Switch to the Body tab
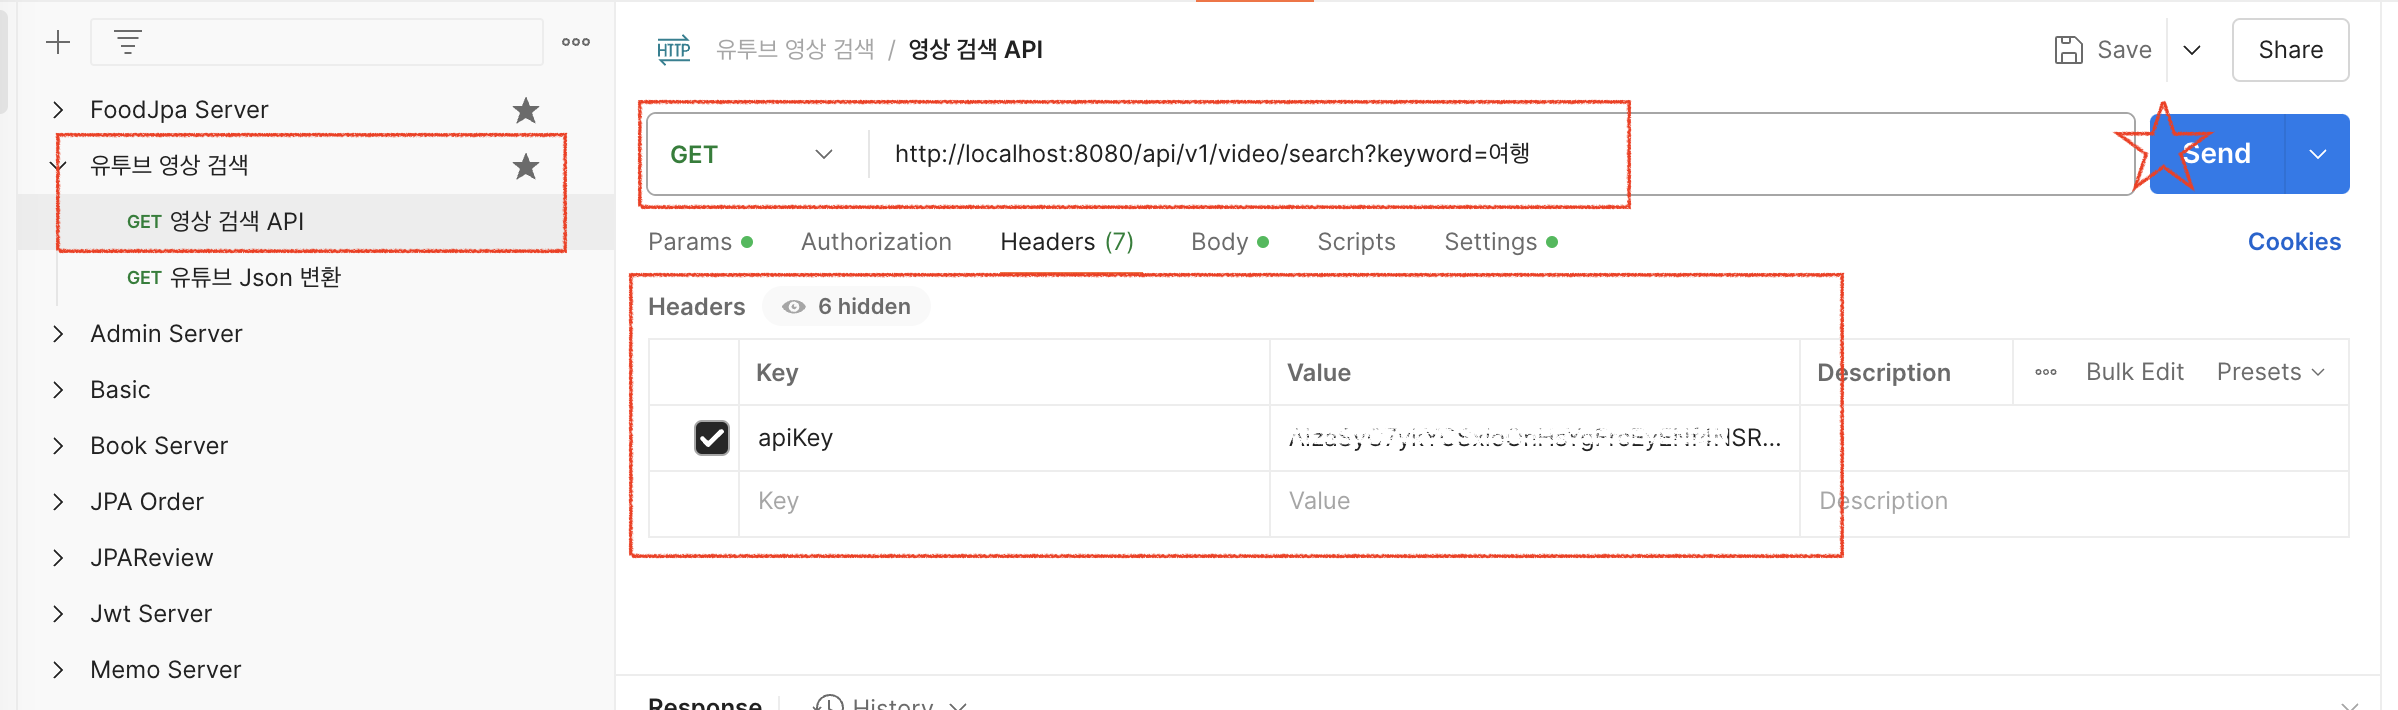Screen dimensions: 2398x710 pos(1230,242)
